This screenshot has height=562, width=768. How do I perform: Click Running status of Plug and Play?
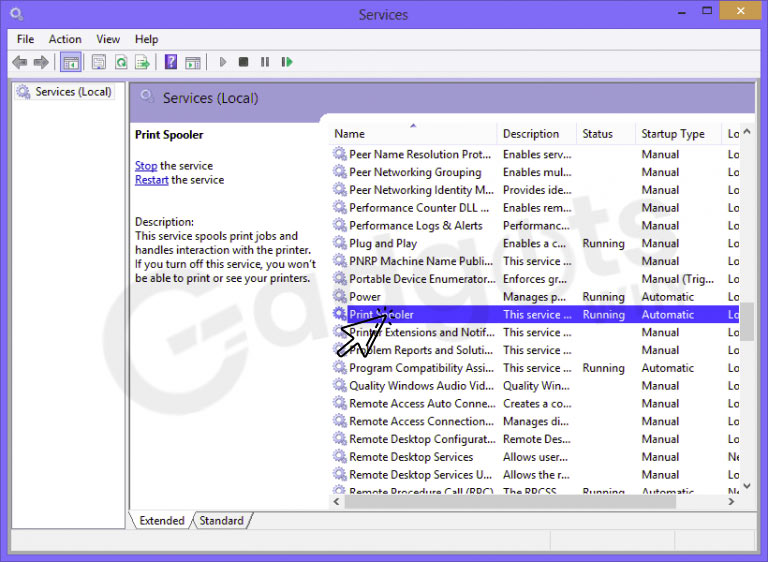coord(603,243)
